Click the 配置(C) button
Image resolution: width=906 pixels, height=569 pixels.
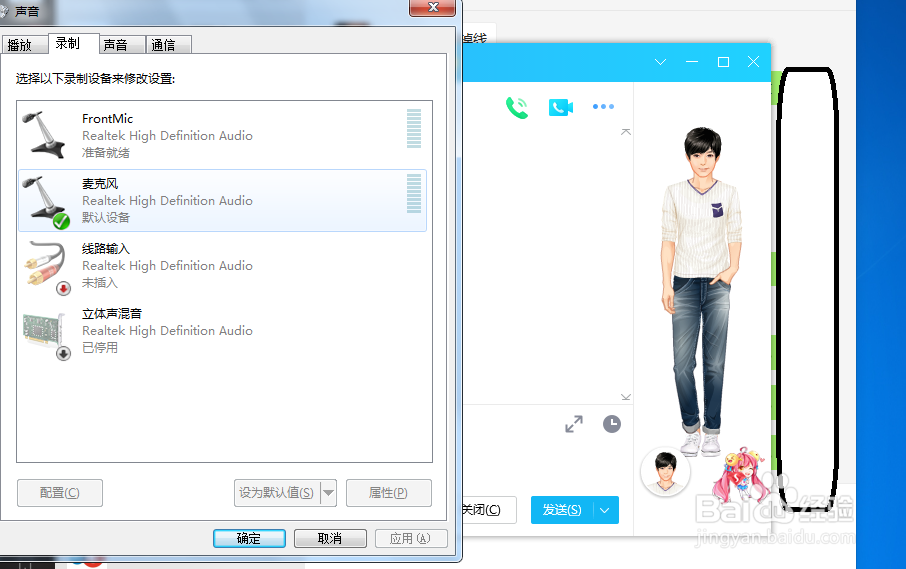click(x=60, y=493)
